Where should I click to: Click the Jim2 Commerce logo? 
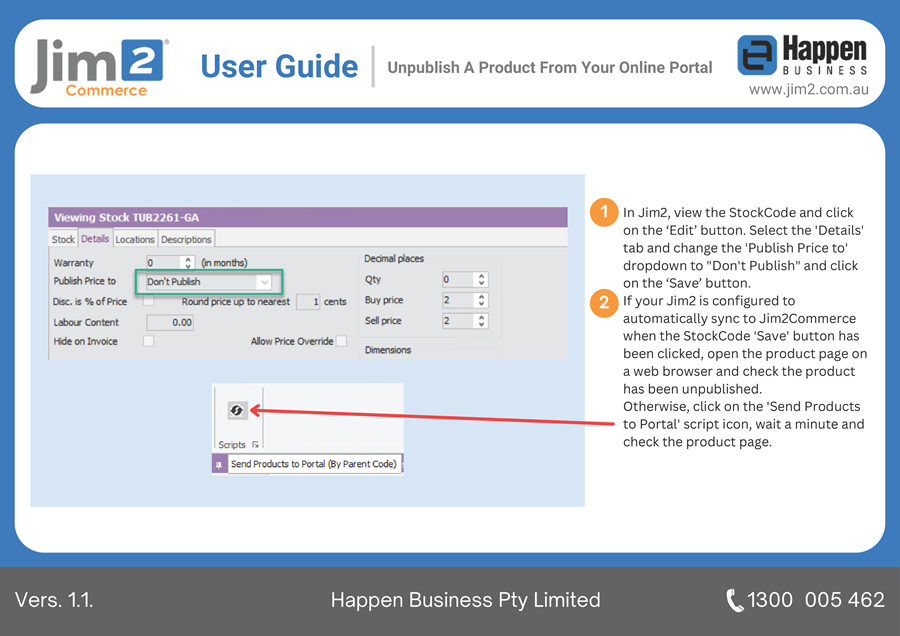click(100, 66)
